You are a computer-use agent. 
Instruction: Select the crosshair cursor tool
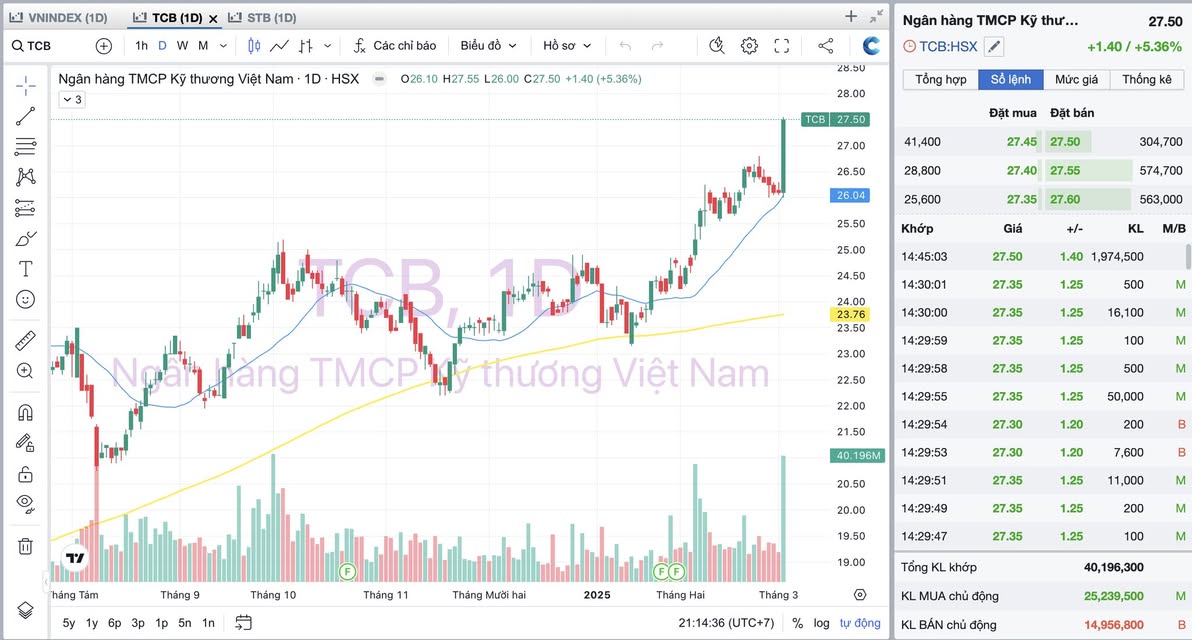click(x=25, y=86)
